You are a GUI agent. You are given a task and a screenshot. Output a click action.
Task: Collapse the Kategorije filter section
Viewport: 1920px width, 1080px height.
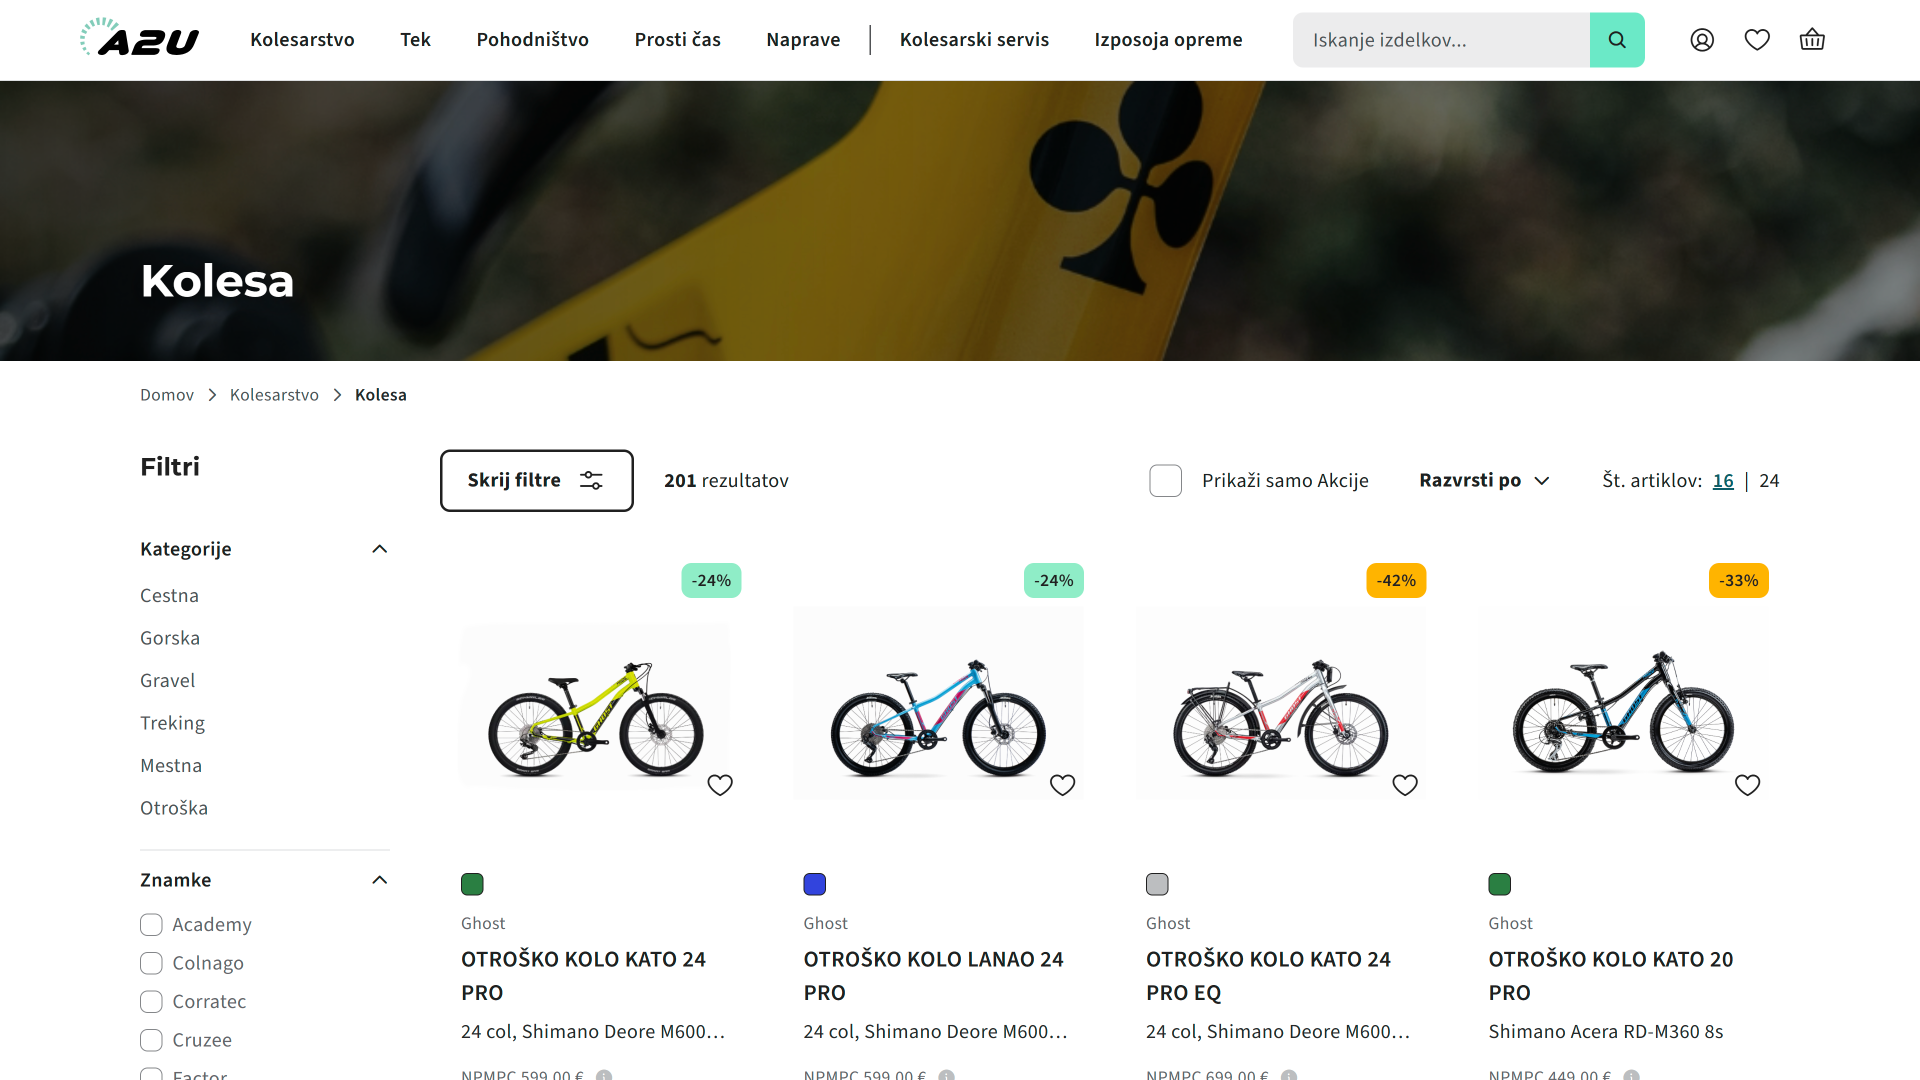(379, 549)
